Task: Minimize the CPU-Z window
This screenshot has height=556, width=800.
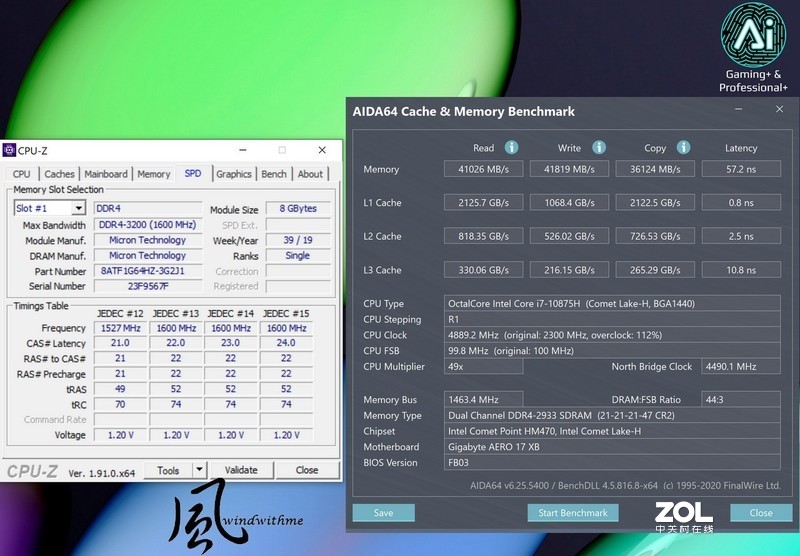Action: click(x=243, y=150)
